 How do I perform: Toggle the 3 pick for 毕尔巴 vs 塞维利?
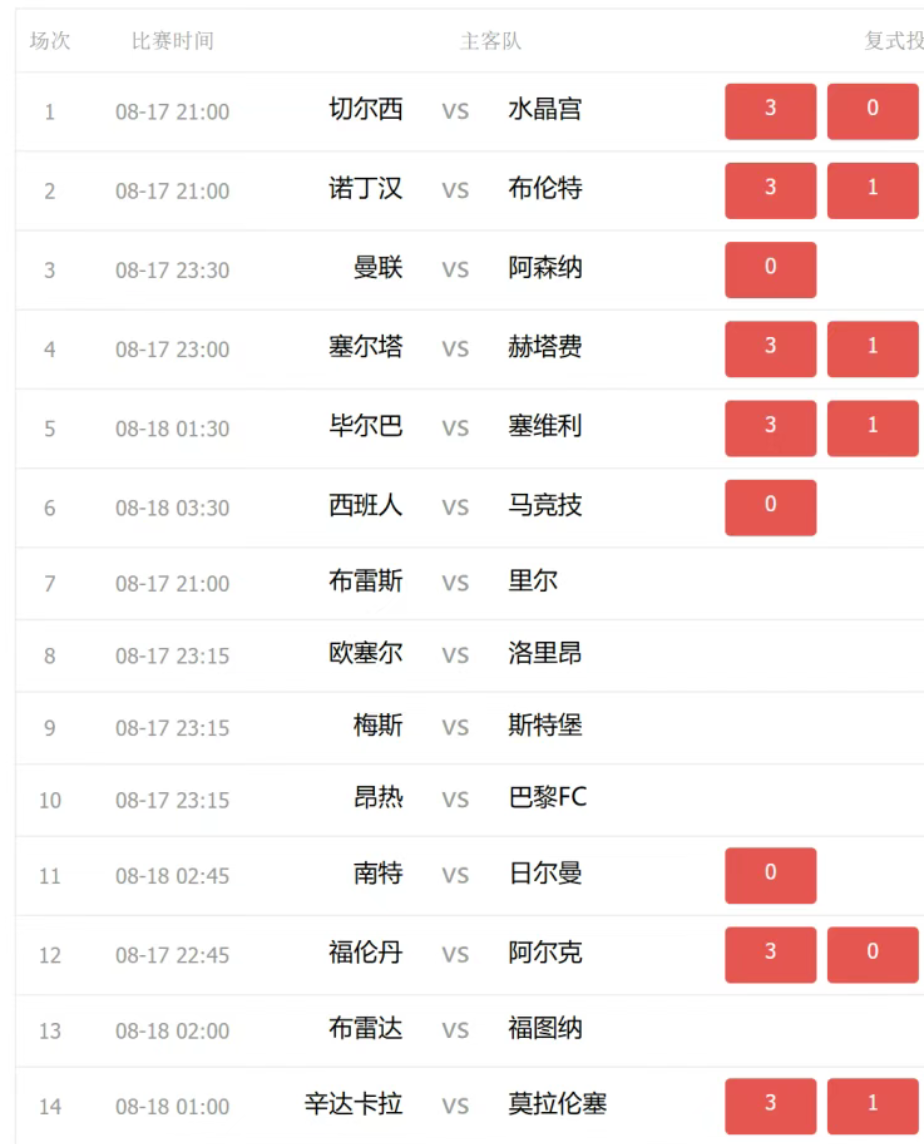(x=770, y=428)
